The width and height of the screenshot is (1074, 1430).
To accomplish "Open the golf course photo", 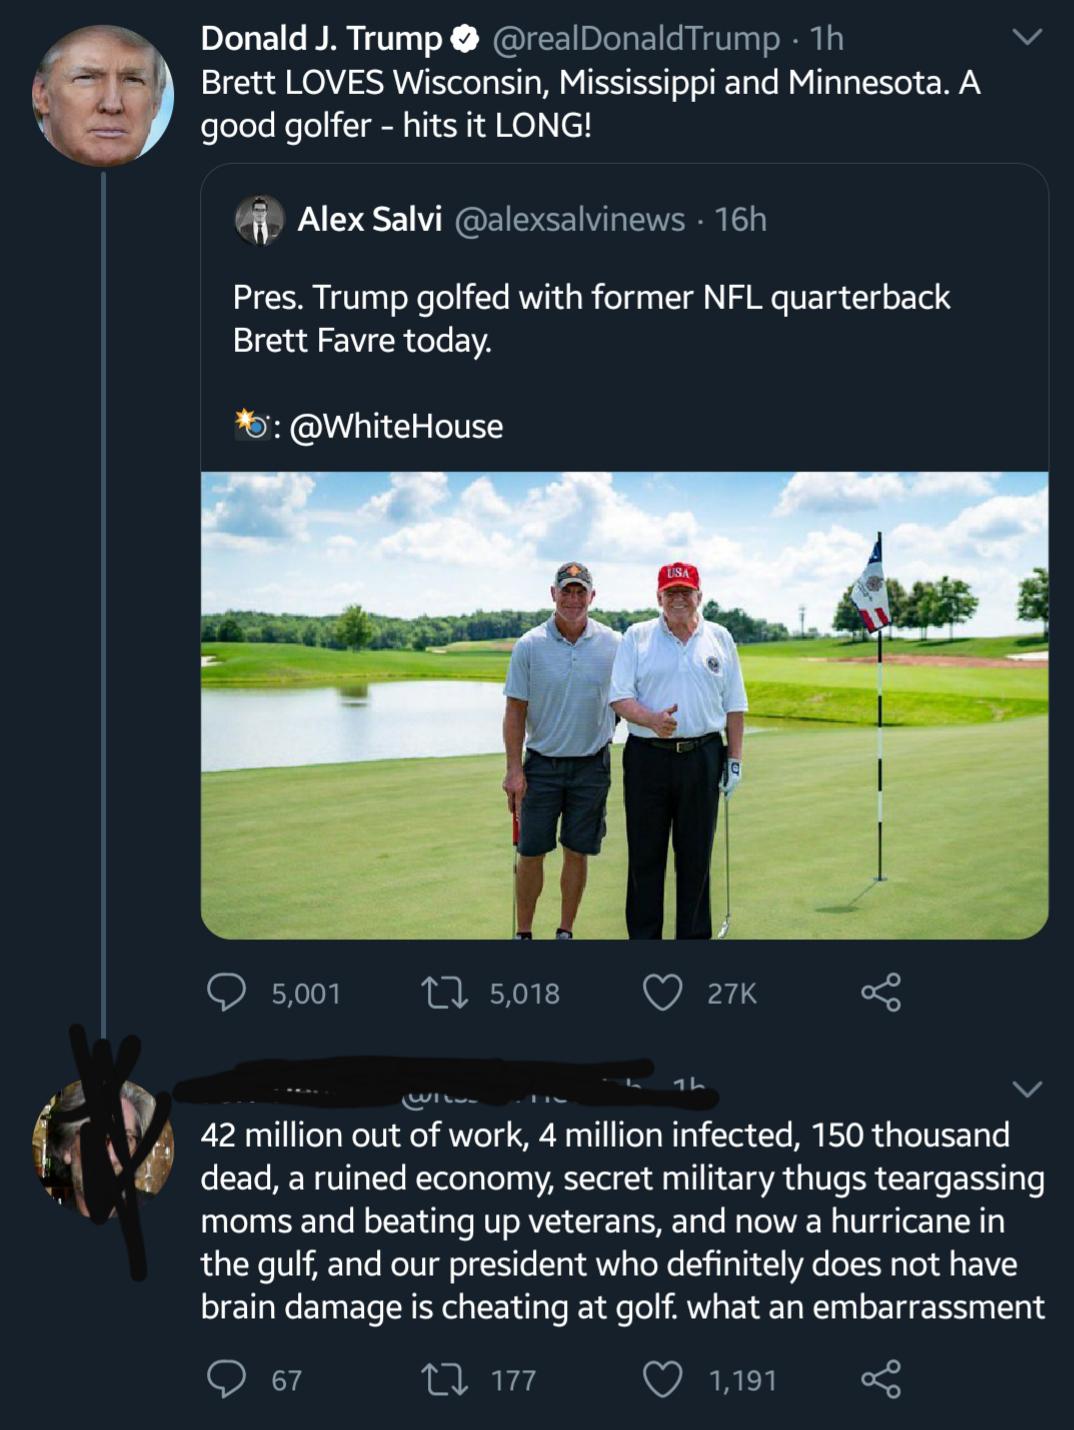I will point(624,705).
